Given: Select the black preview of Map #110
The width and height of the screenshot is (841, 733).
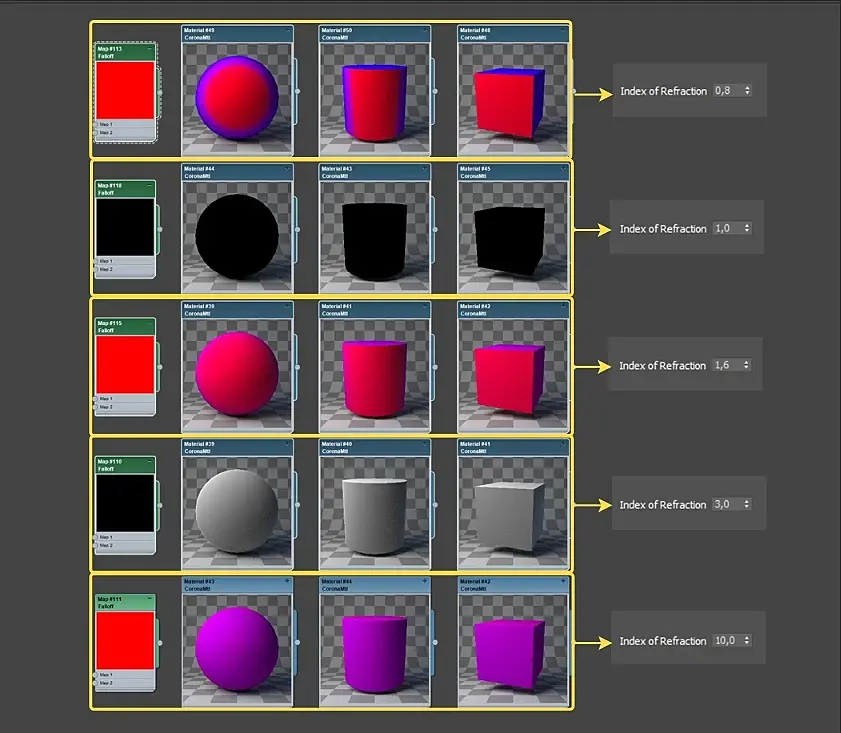Looking at the screenshot, I should pos(125,503).
